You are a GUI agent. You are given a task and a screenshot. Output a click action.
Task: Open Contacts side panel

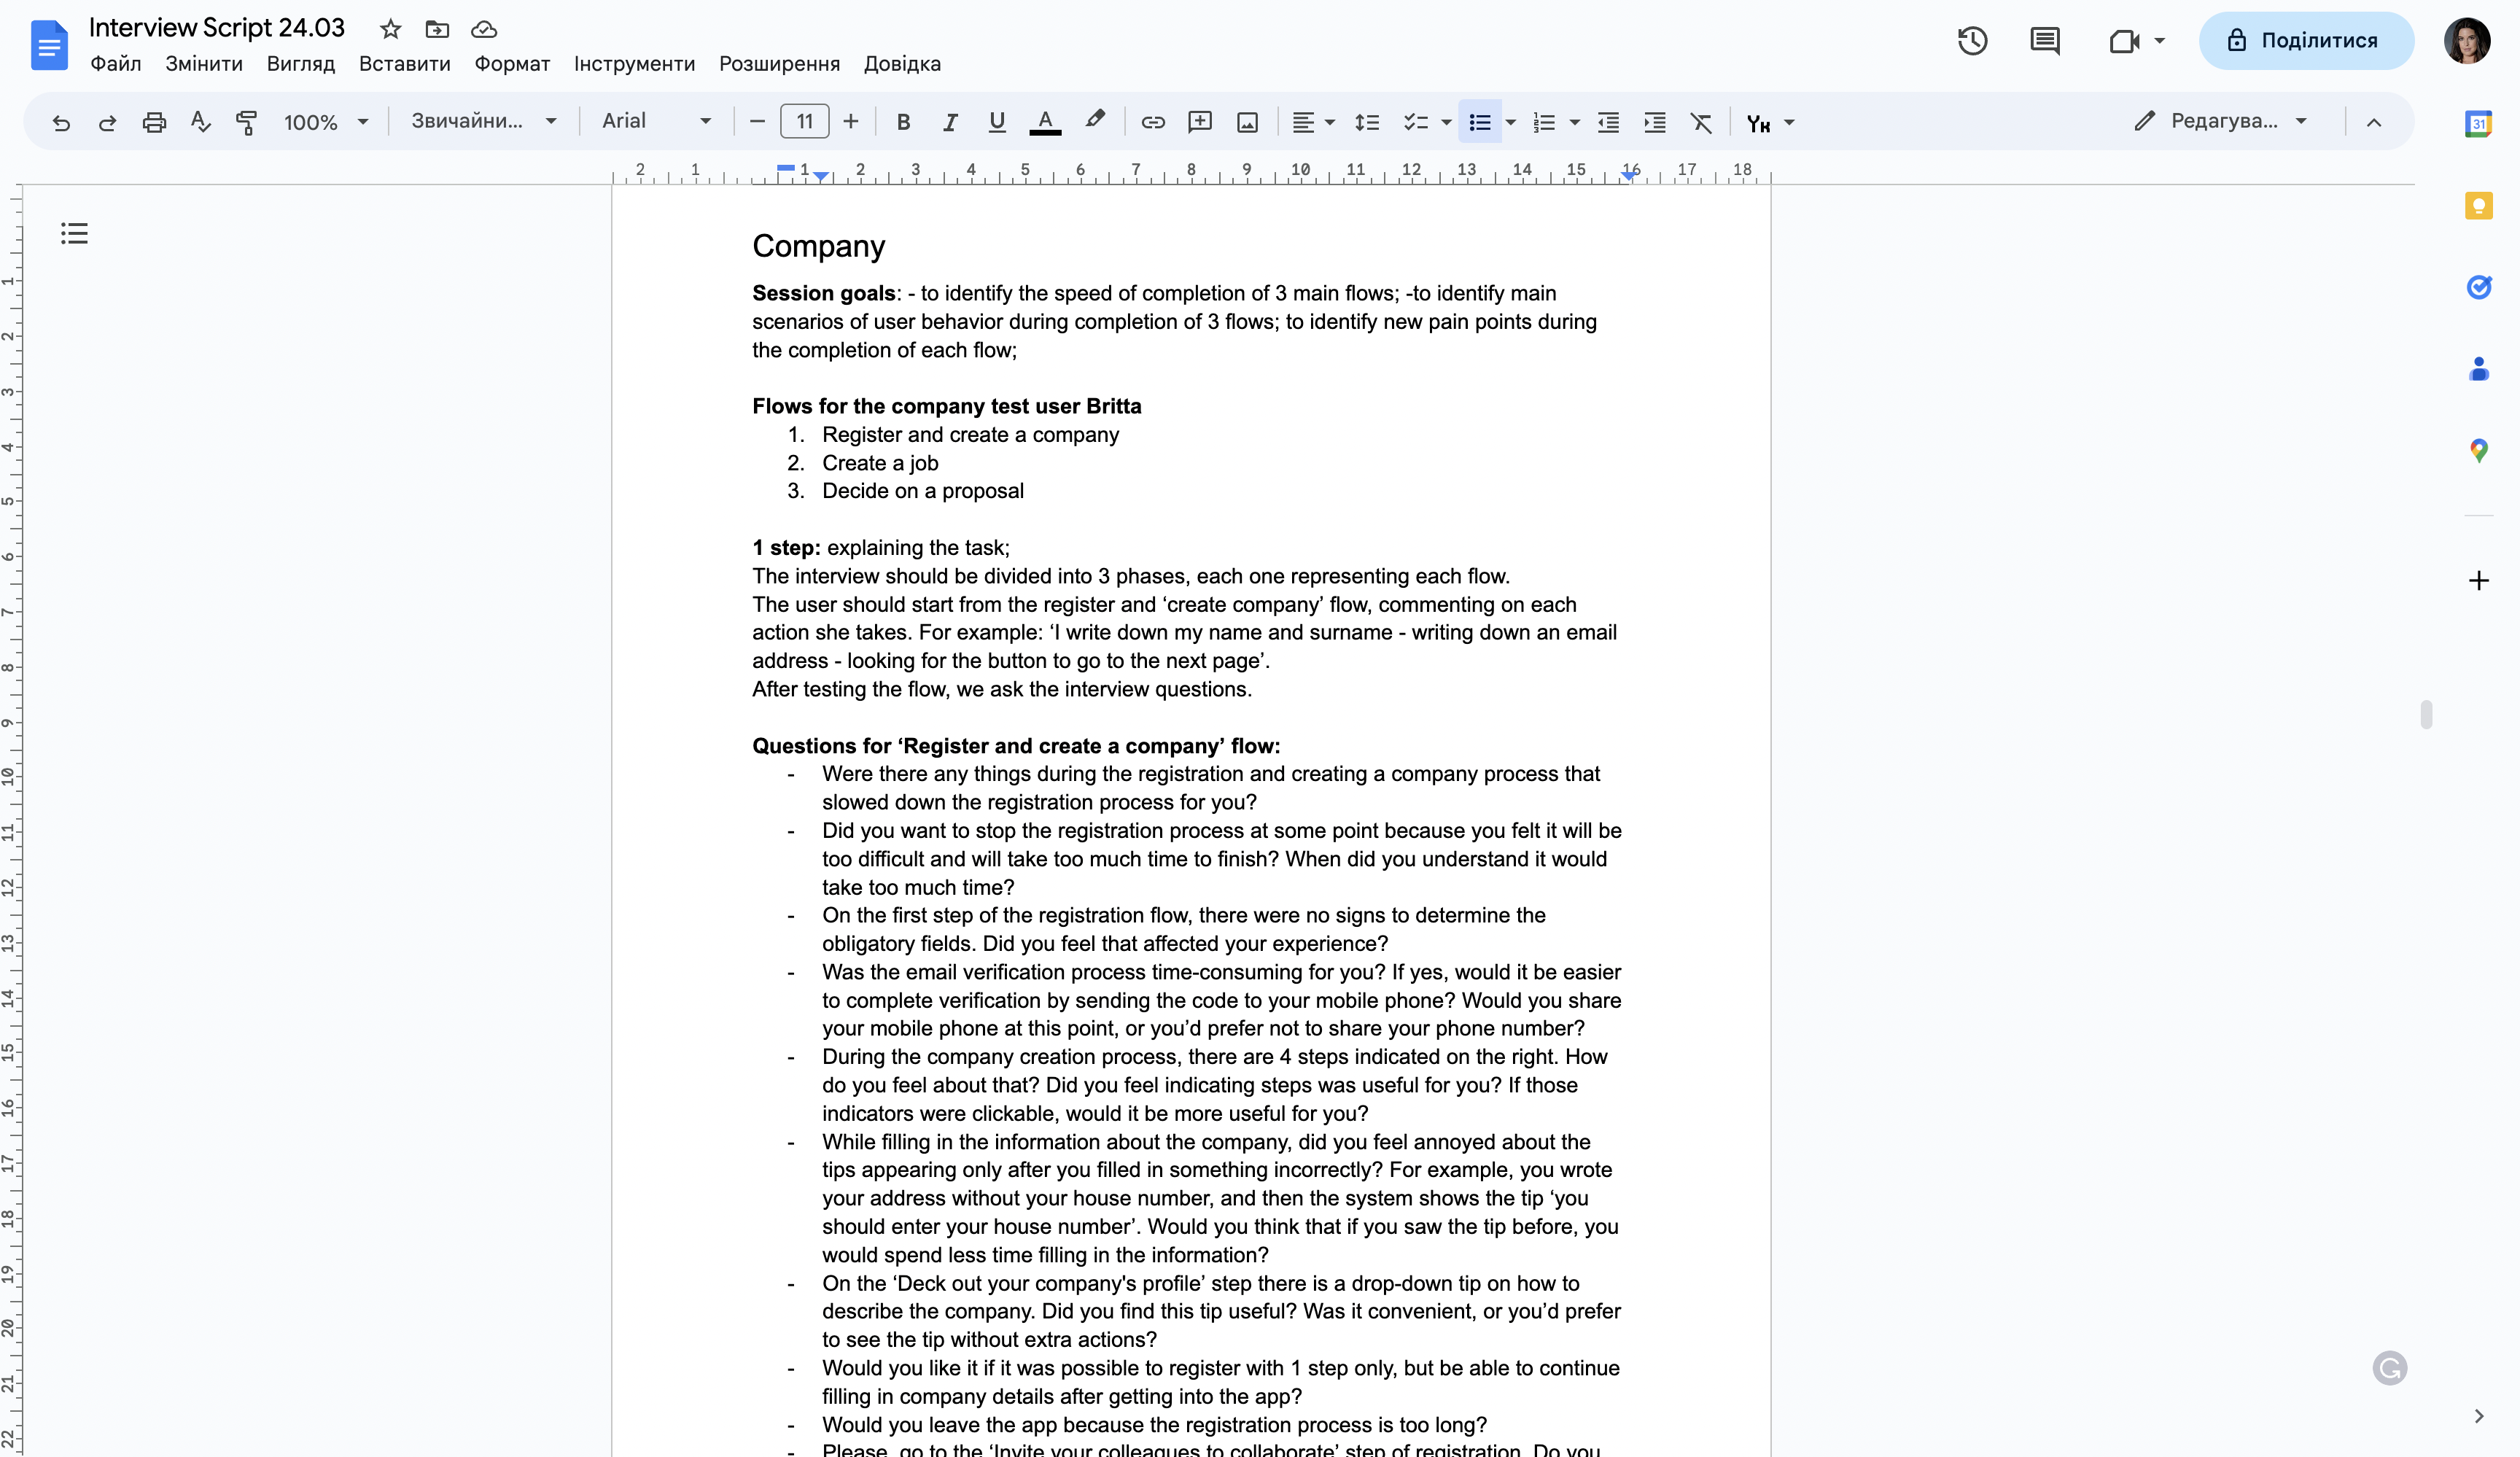point(2478,369)
